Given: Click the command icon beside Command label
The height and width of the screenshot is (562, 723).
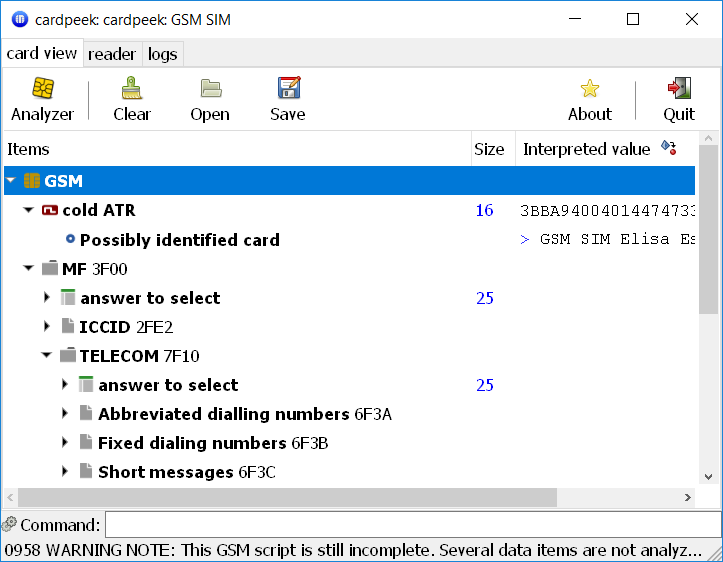Looking at the screenshot, I should click(x=10, y=525).
